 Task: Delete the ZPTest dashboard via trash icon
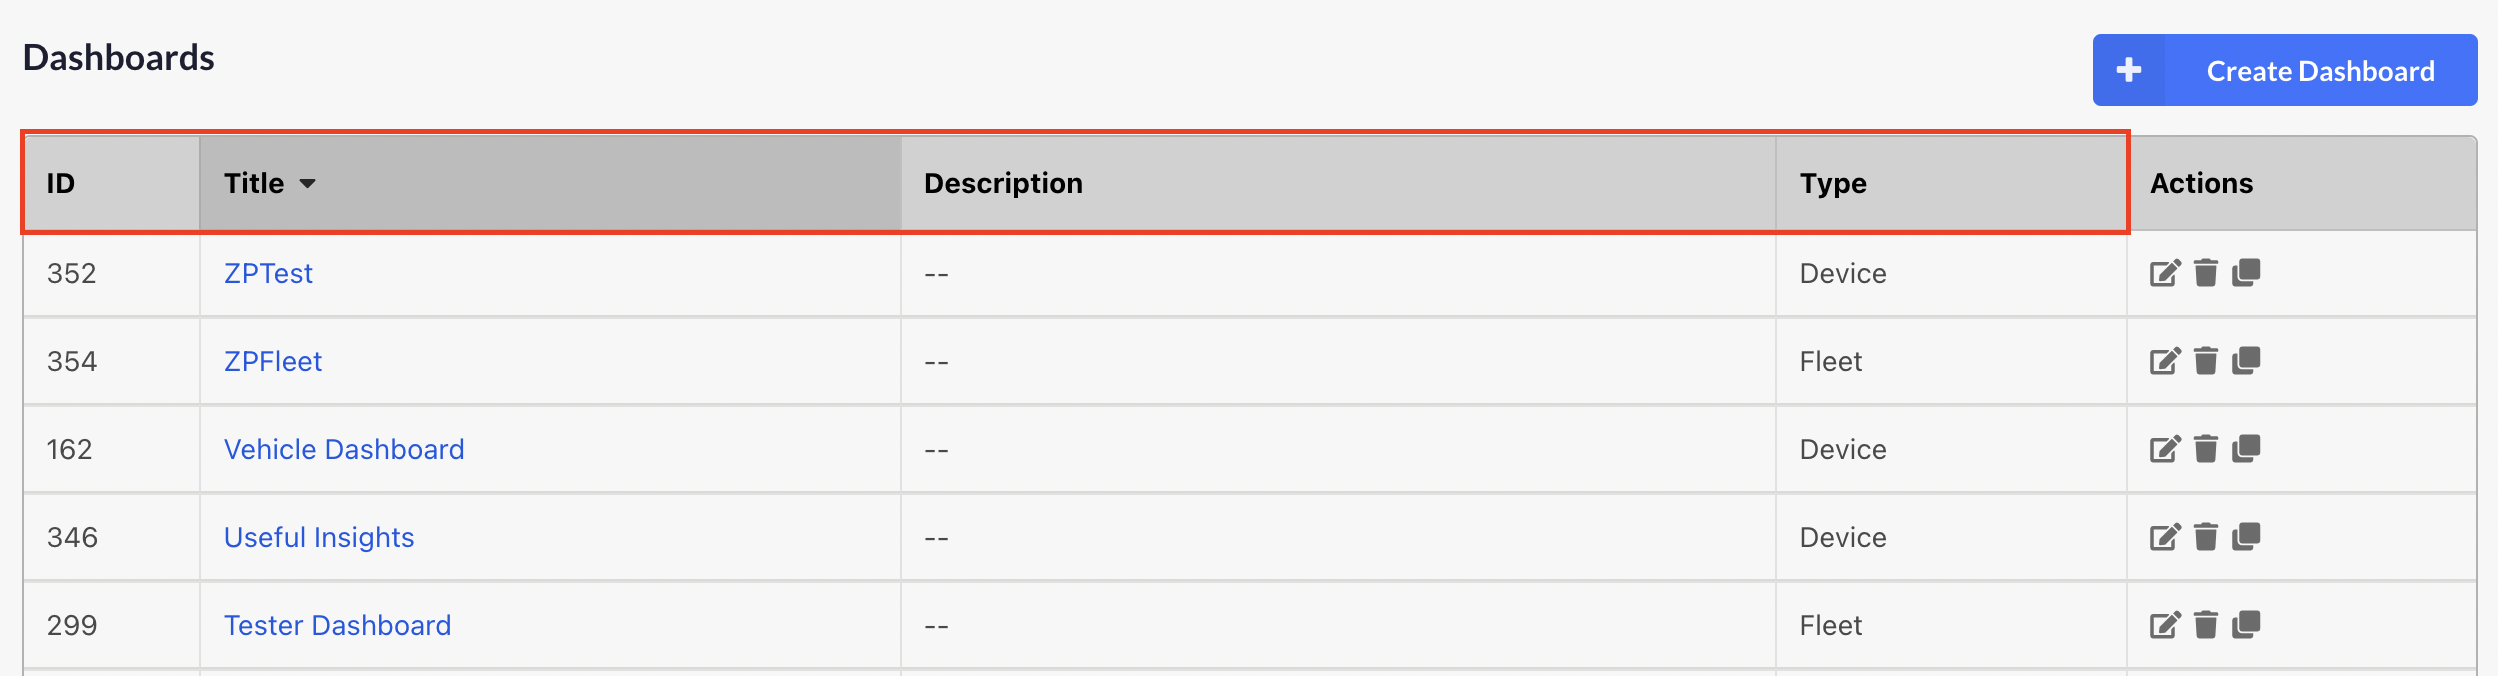2206,273
